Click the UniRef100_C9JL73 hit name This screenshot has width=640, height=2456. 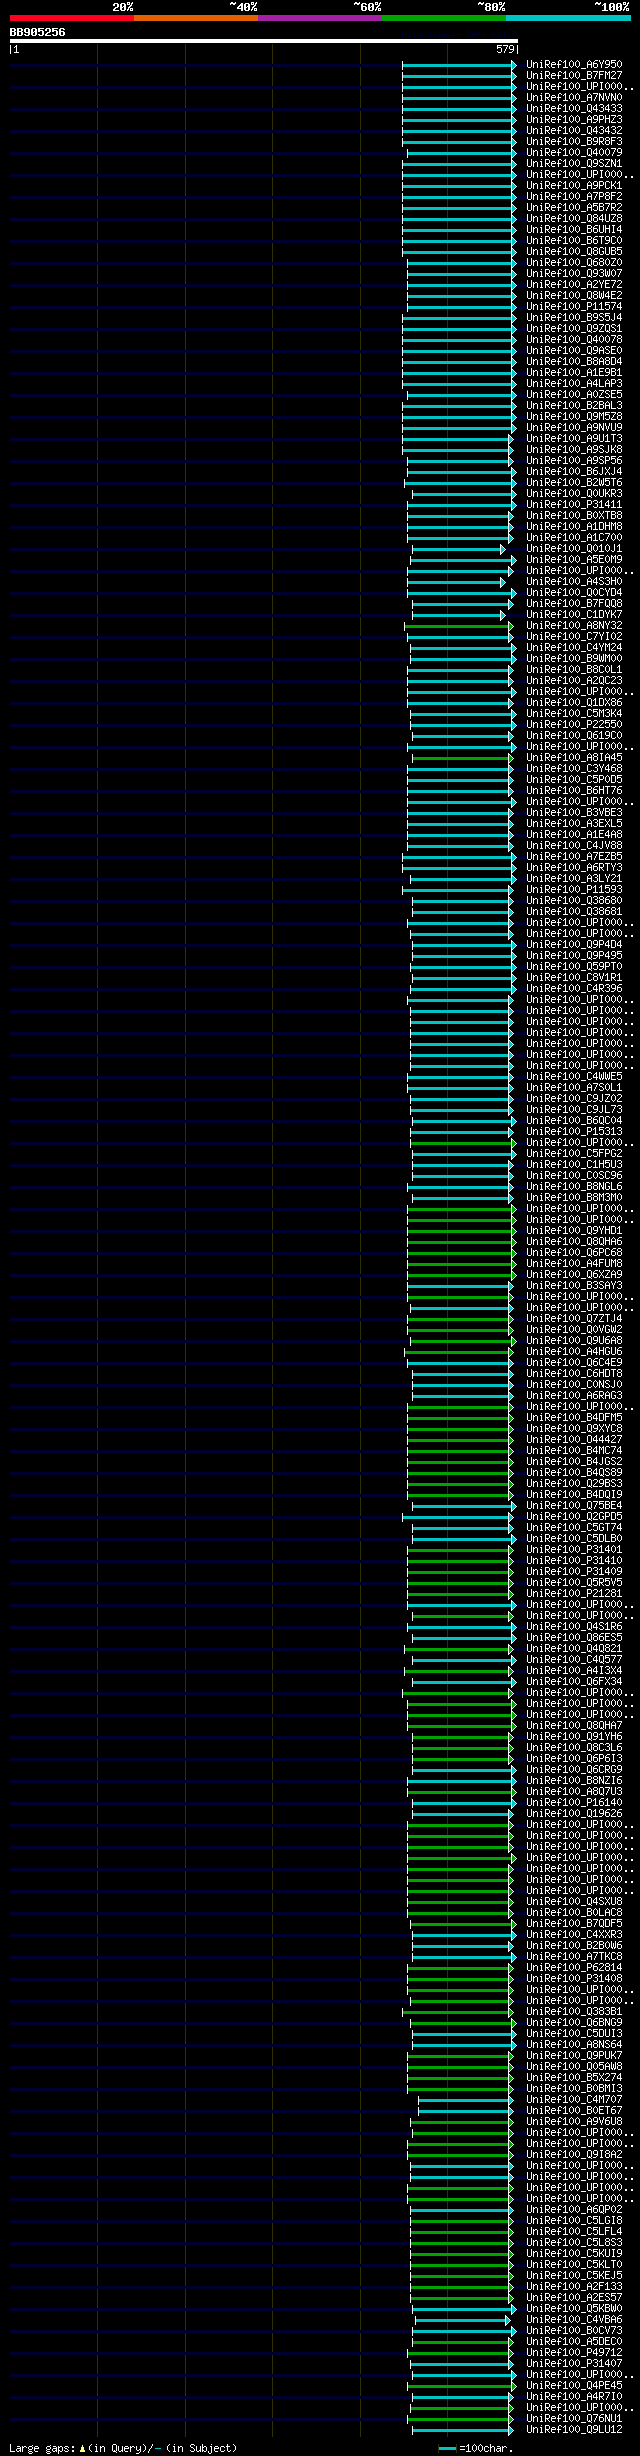click(574, 1110)
